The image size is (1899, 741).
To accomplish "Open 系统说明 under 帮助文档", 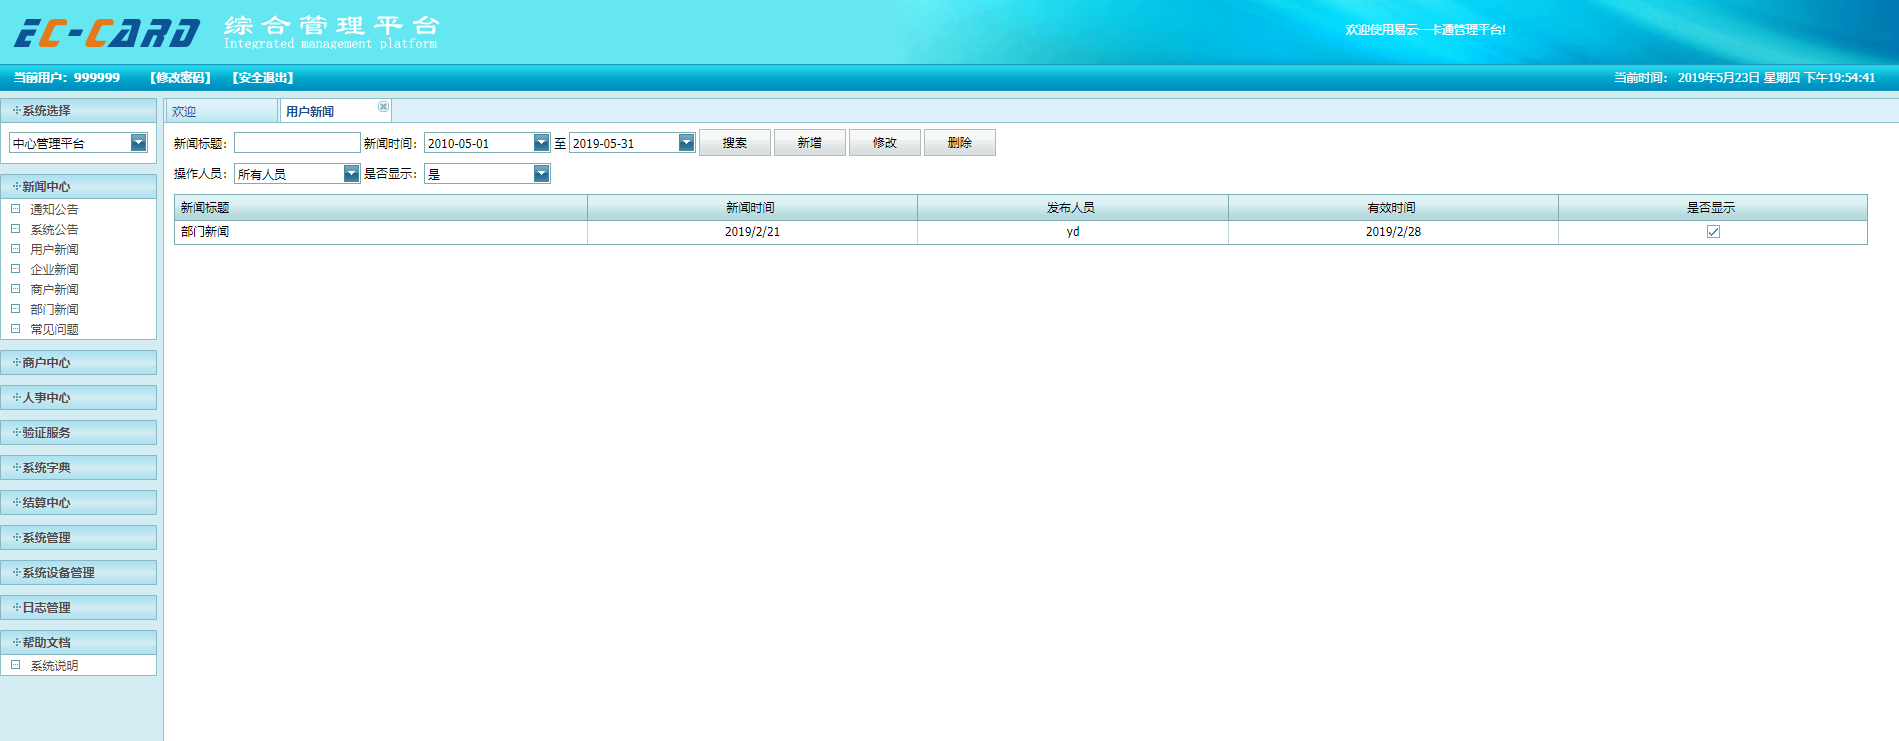I will 54,665.
